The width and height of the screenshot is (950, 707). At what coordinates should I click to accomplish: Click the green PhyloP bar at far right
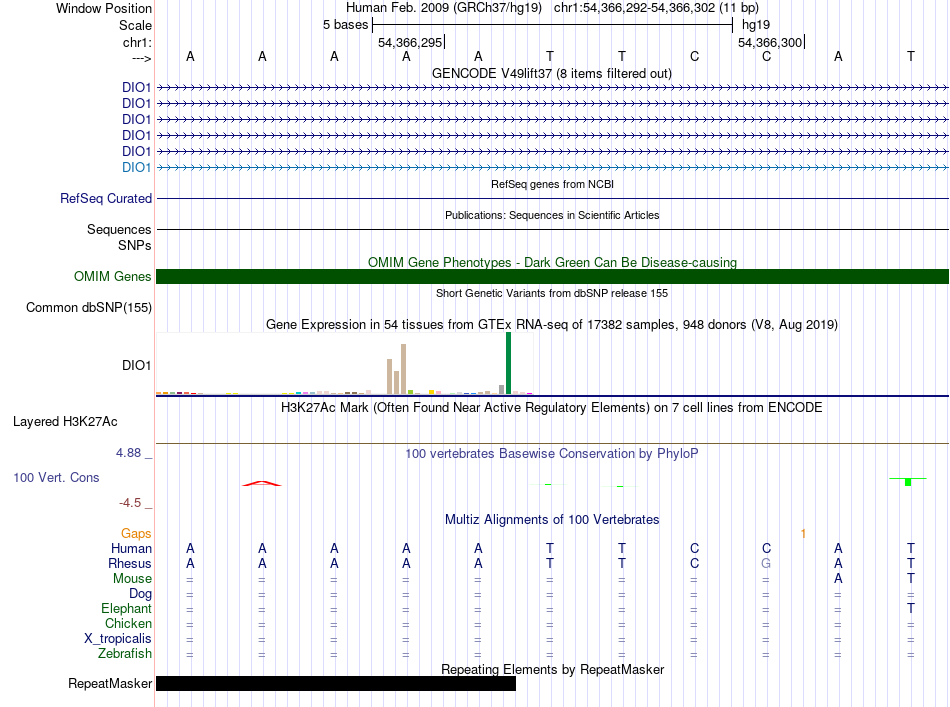coord(908,482)
